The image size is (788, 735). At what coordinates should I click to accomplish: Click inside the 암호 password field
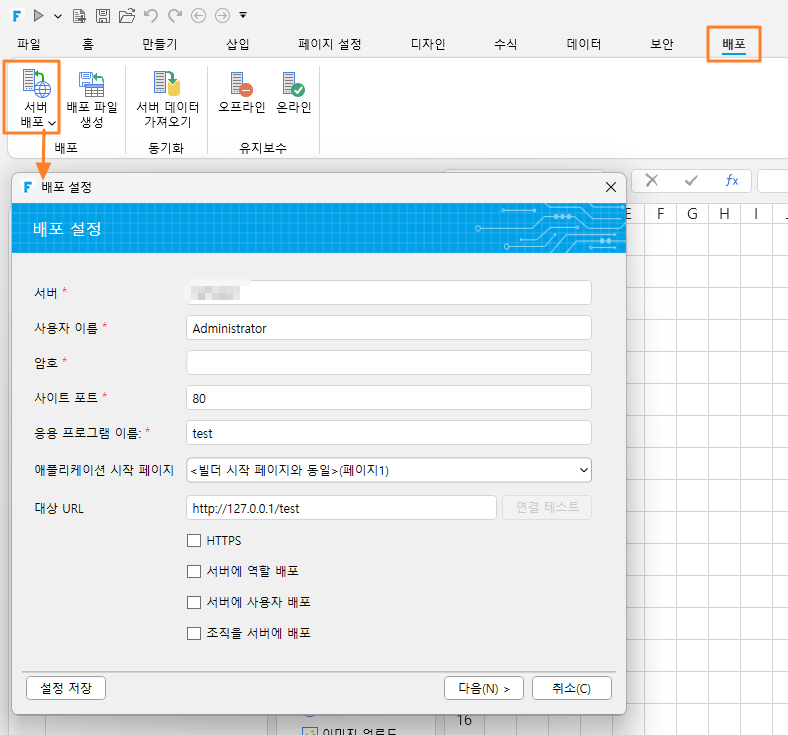click(x=388, y=363)
